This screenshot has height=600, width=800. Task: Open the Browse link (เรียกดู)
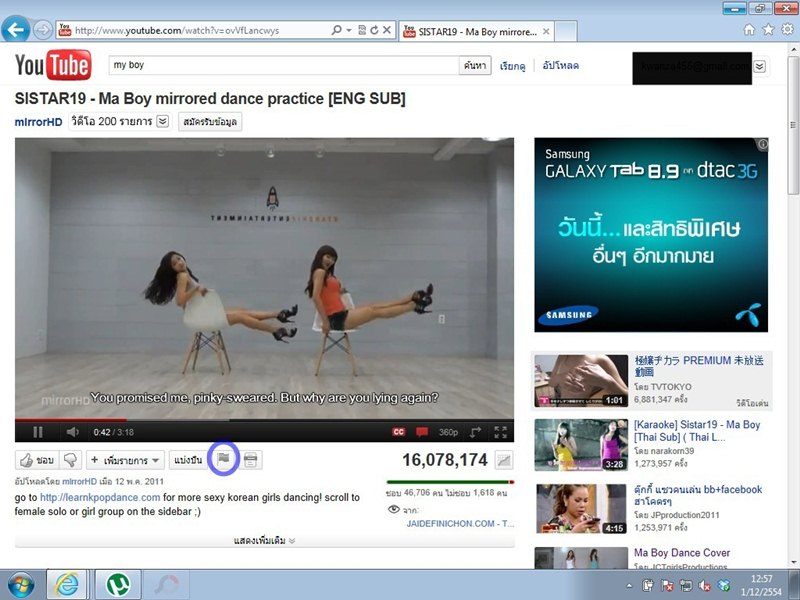tap(512, 66)
